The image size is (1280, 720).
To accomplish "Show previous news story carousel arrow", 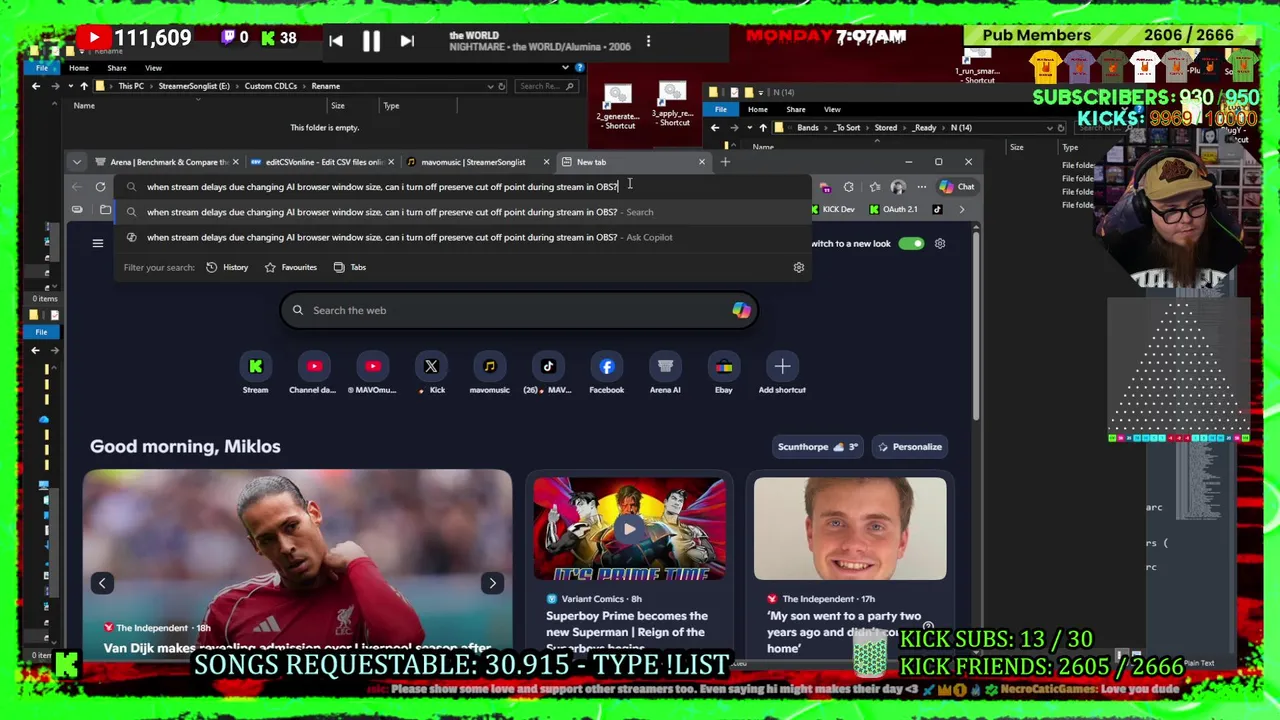I will click(x=102, y=583).
